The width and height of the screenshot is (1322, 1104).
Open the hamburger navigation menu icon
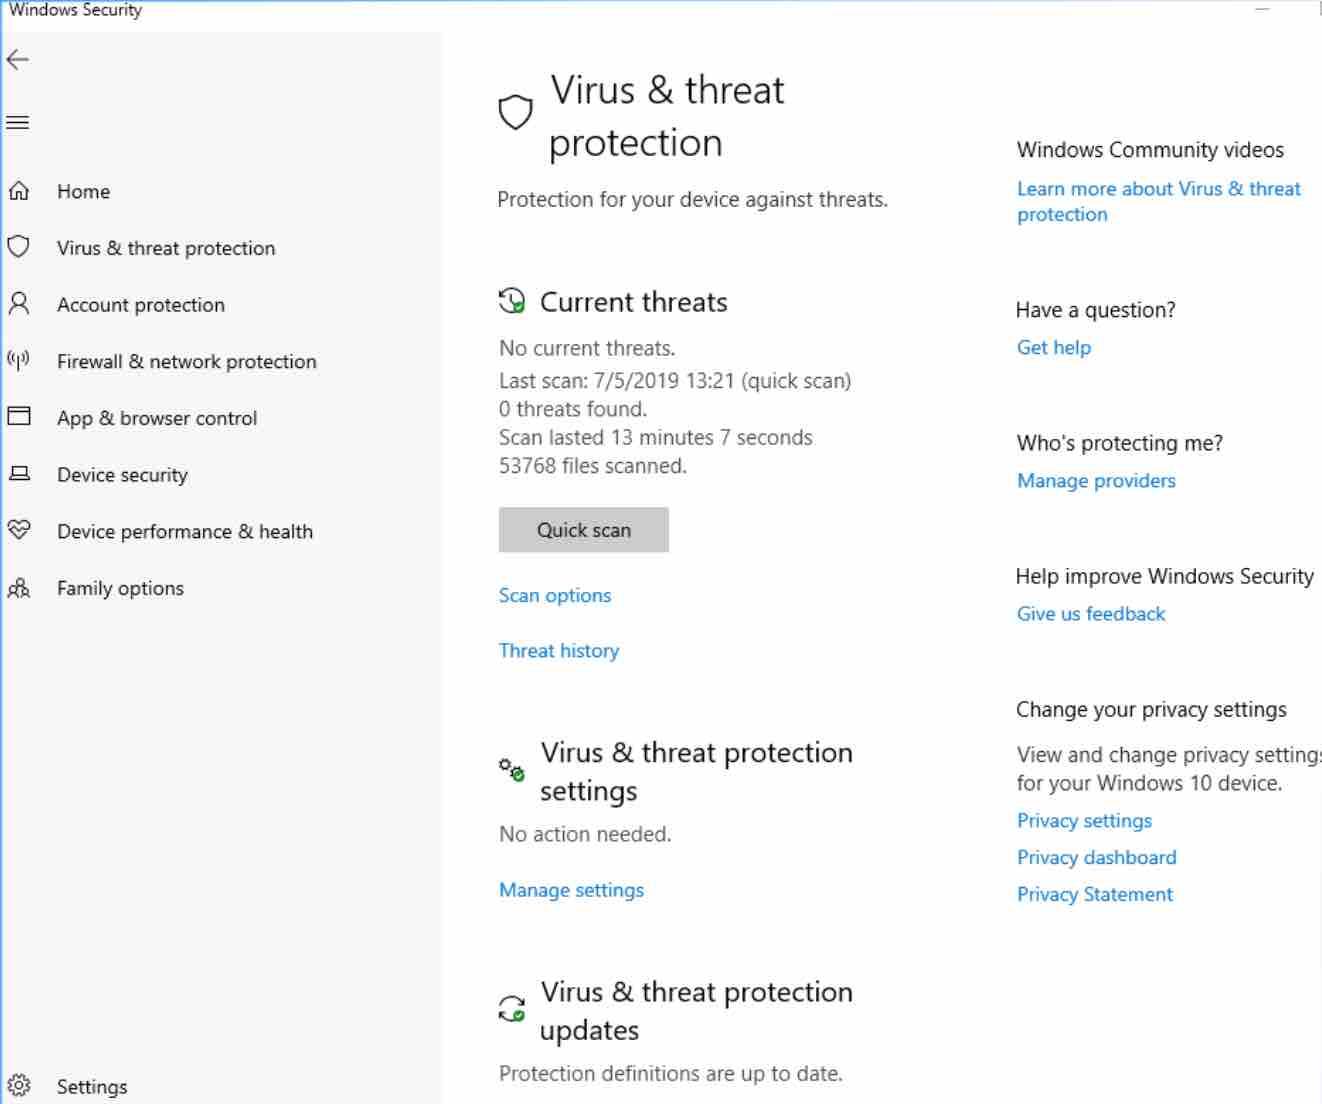click(x=18, y=123)
